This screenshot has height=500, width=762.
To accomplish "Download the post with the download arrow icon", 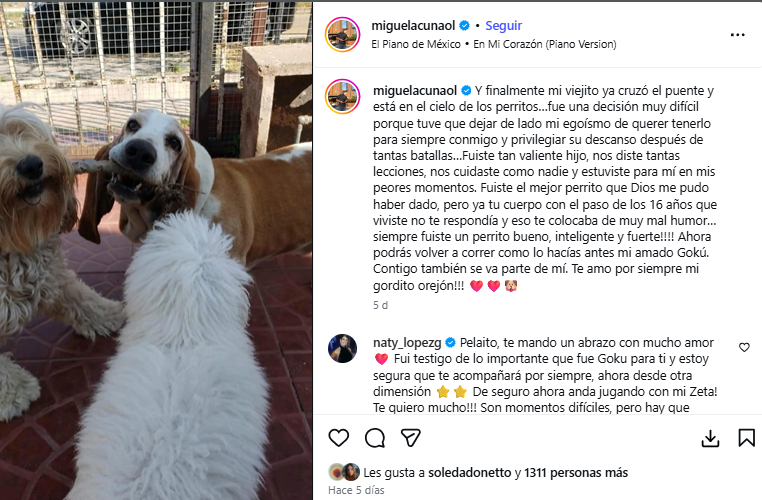I will pyautogui.click(x=710, y=438).
